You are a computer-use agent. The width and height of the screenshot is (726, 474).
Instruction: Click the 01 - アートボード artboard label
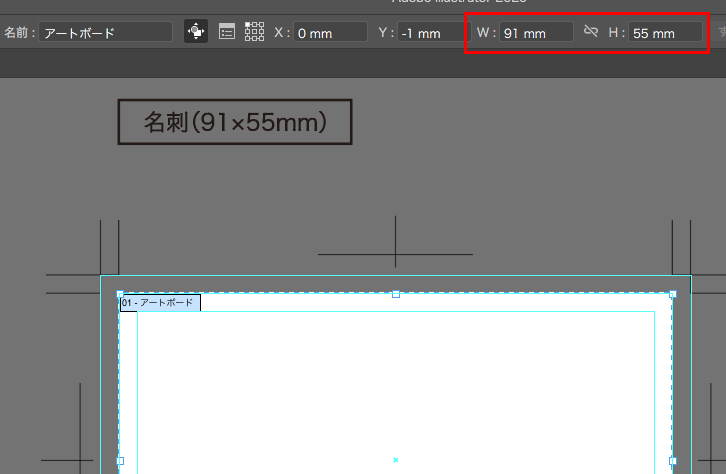tap(160, 303)
